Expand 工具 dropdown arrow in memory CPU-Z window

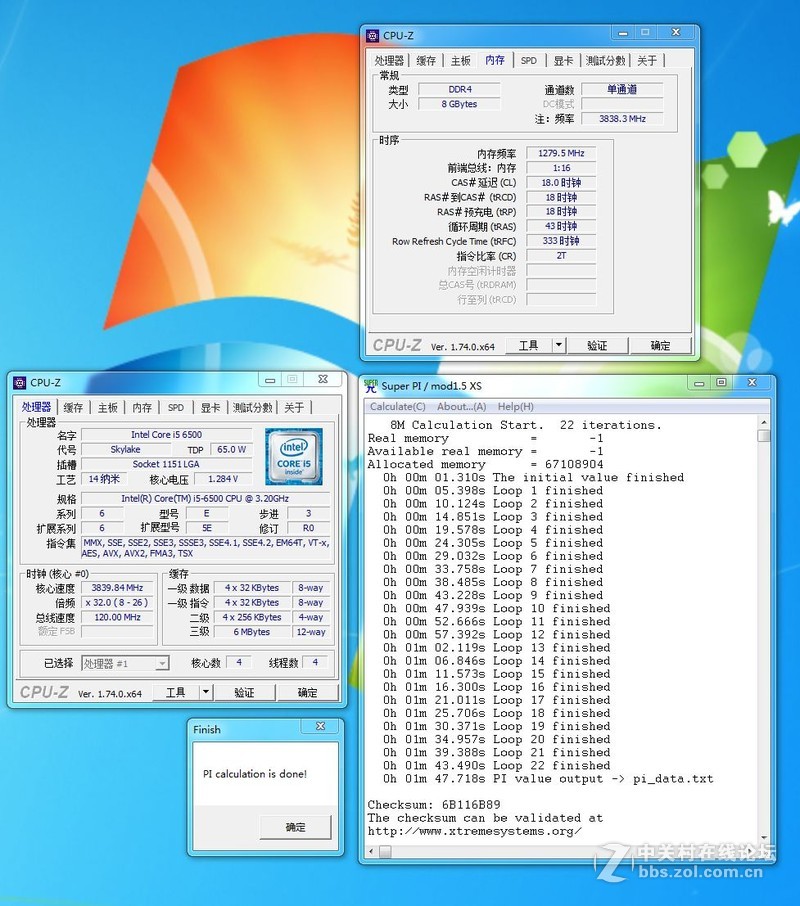click(x=558, y=346)
